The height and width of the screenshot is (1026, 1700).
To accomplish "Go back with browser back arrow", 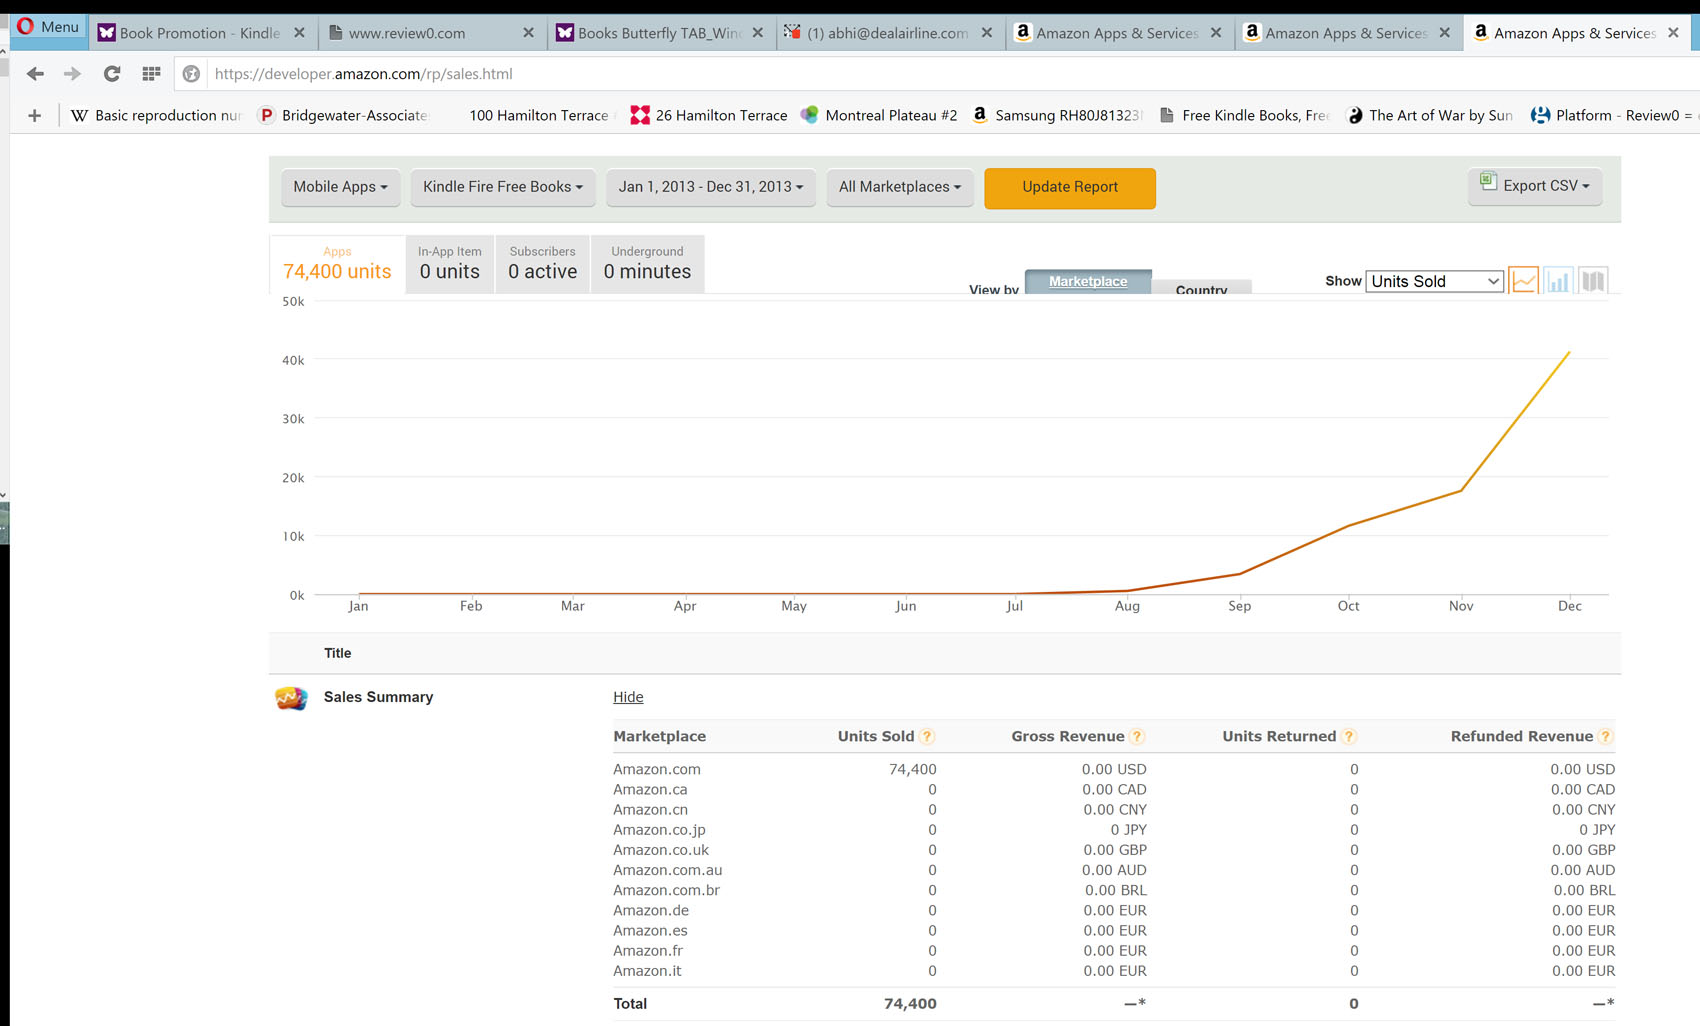I will (35, 74).
